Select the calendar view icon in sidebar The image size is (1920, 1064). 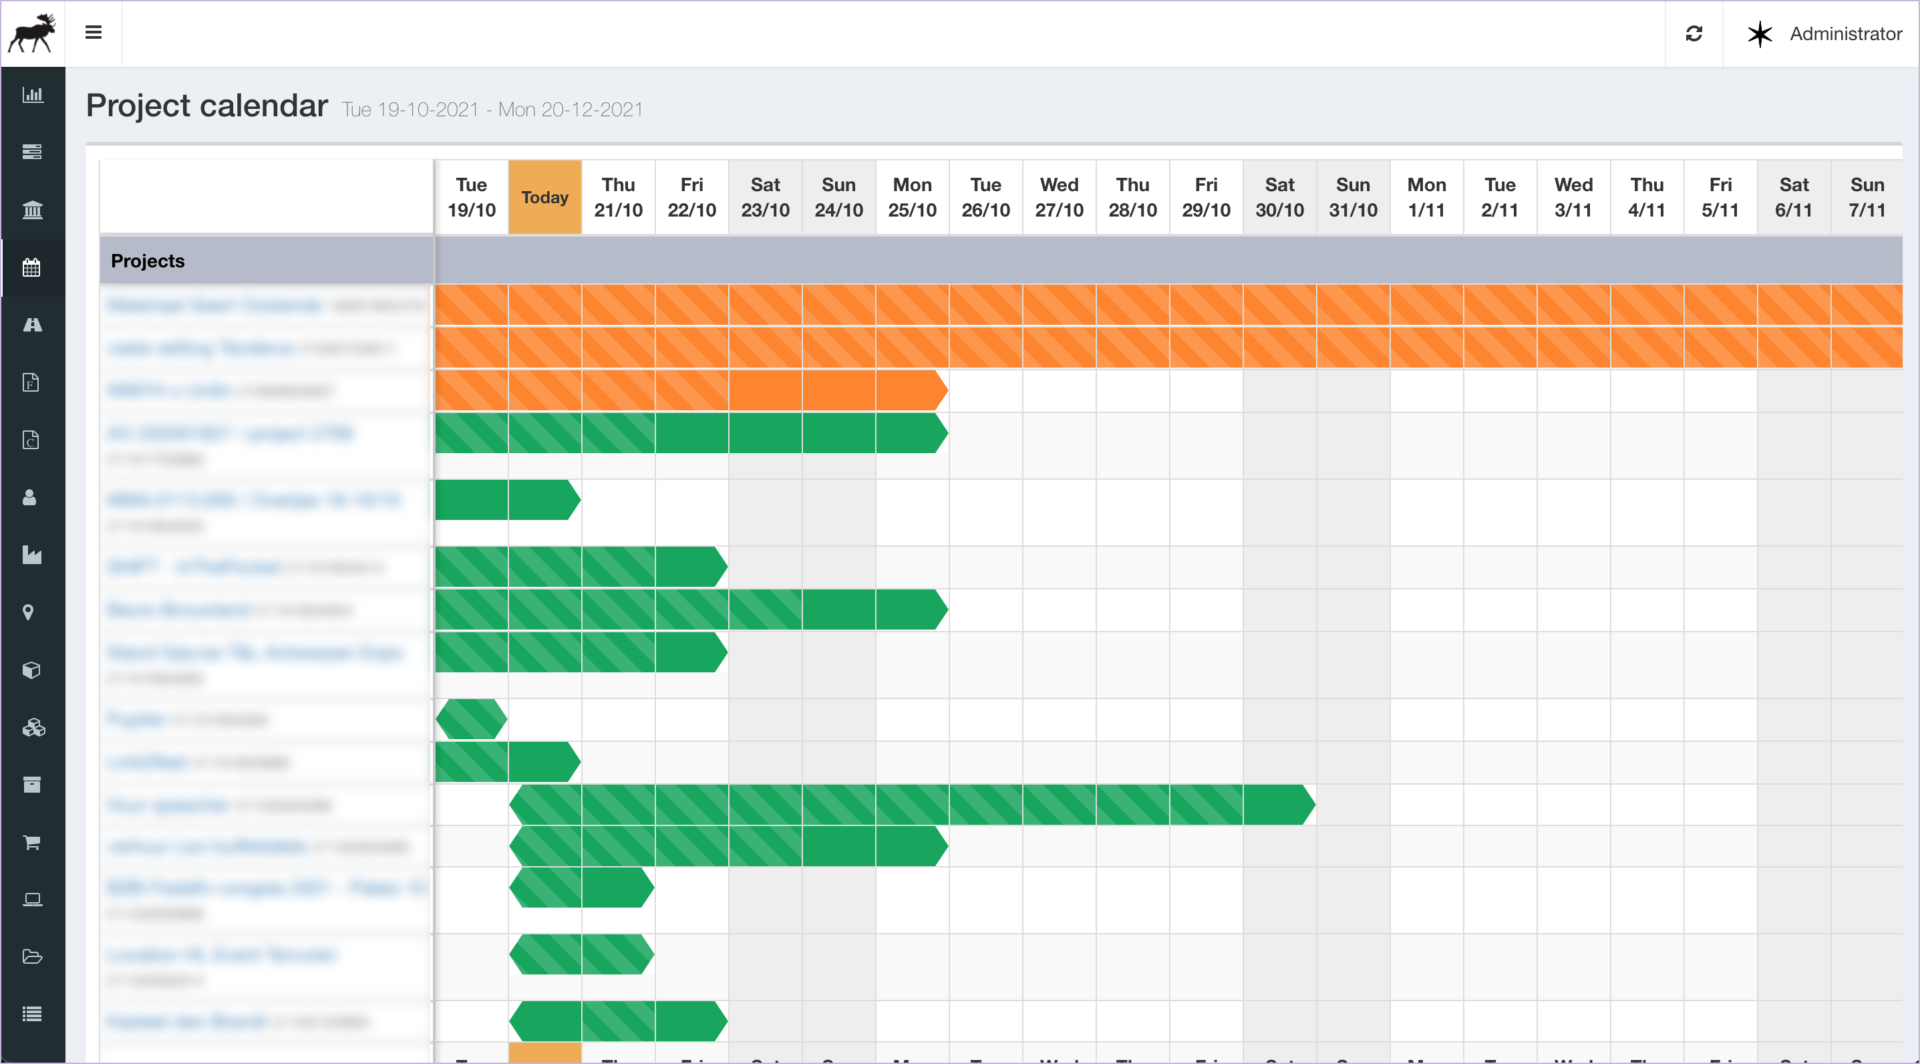click(x=33, y=267)
